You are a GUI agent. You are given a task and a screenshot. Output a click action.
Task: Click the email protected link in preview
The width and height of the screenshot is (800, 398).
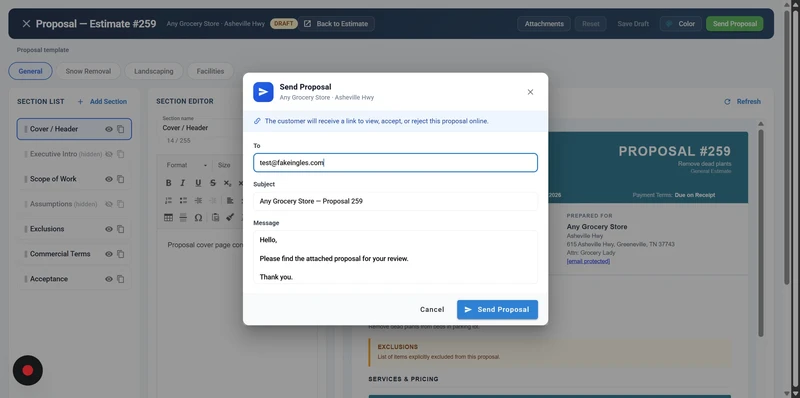click(x=588, y=261)
